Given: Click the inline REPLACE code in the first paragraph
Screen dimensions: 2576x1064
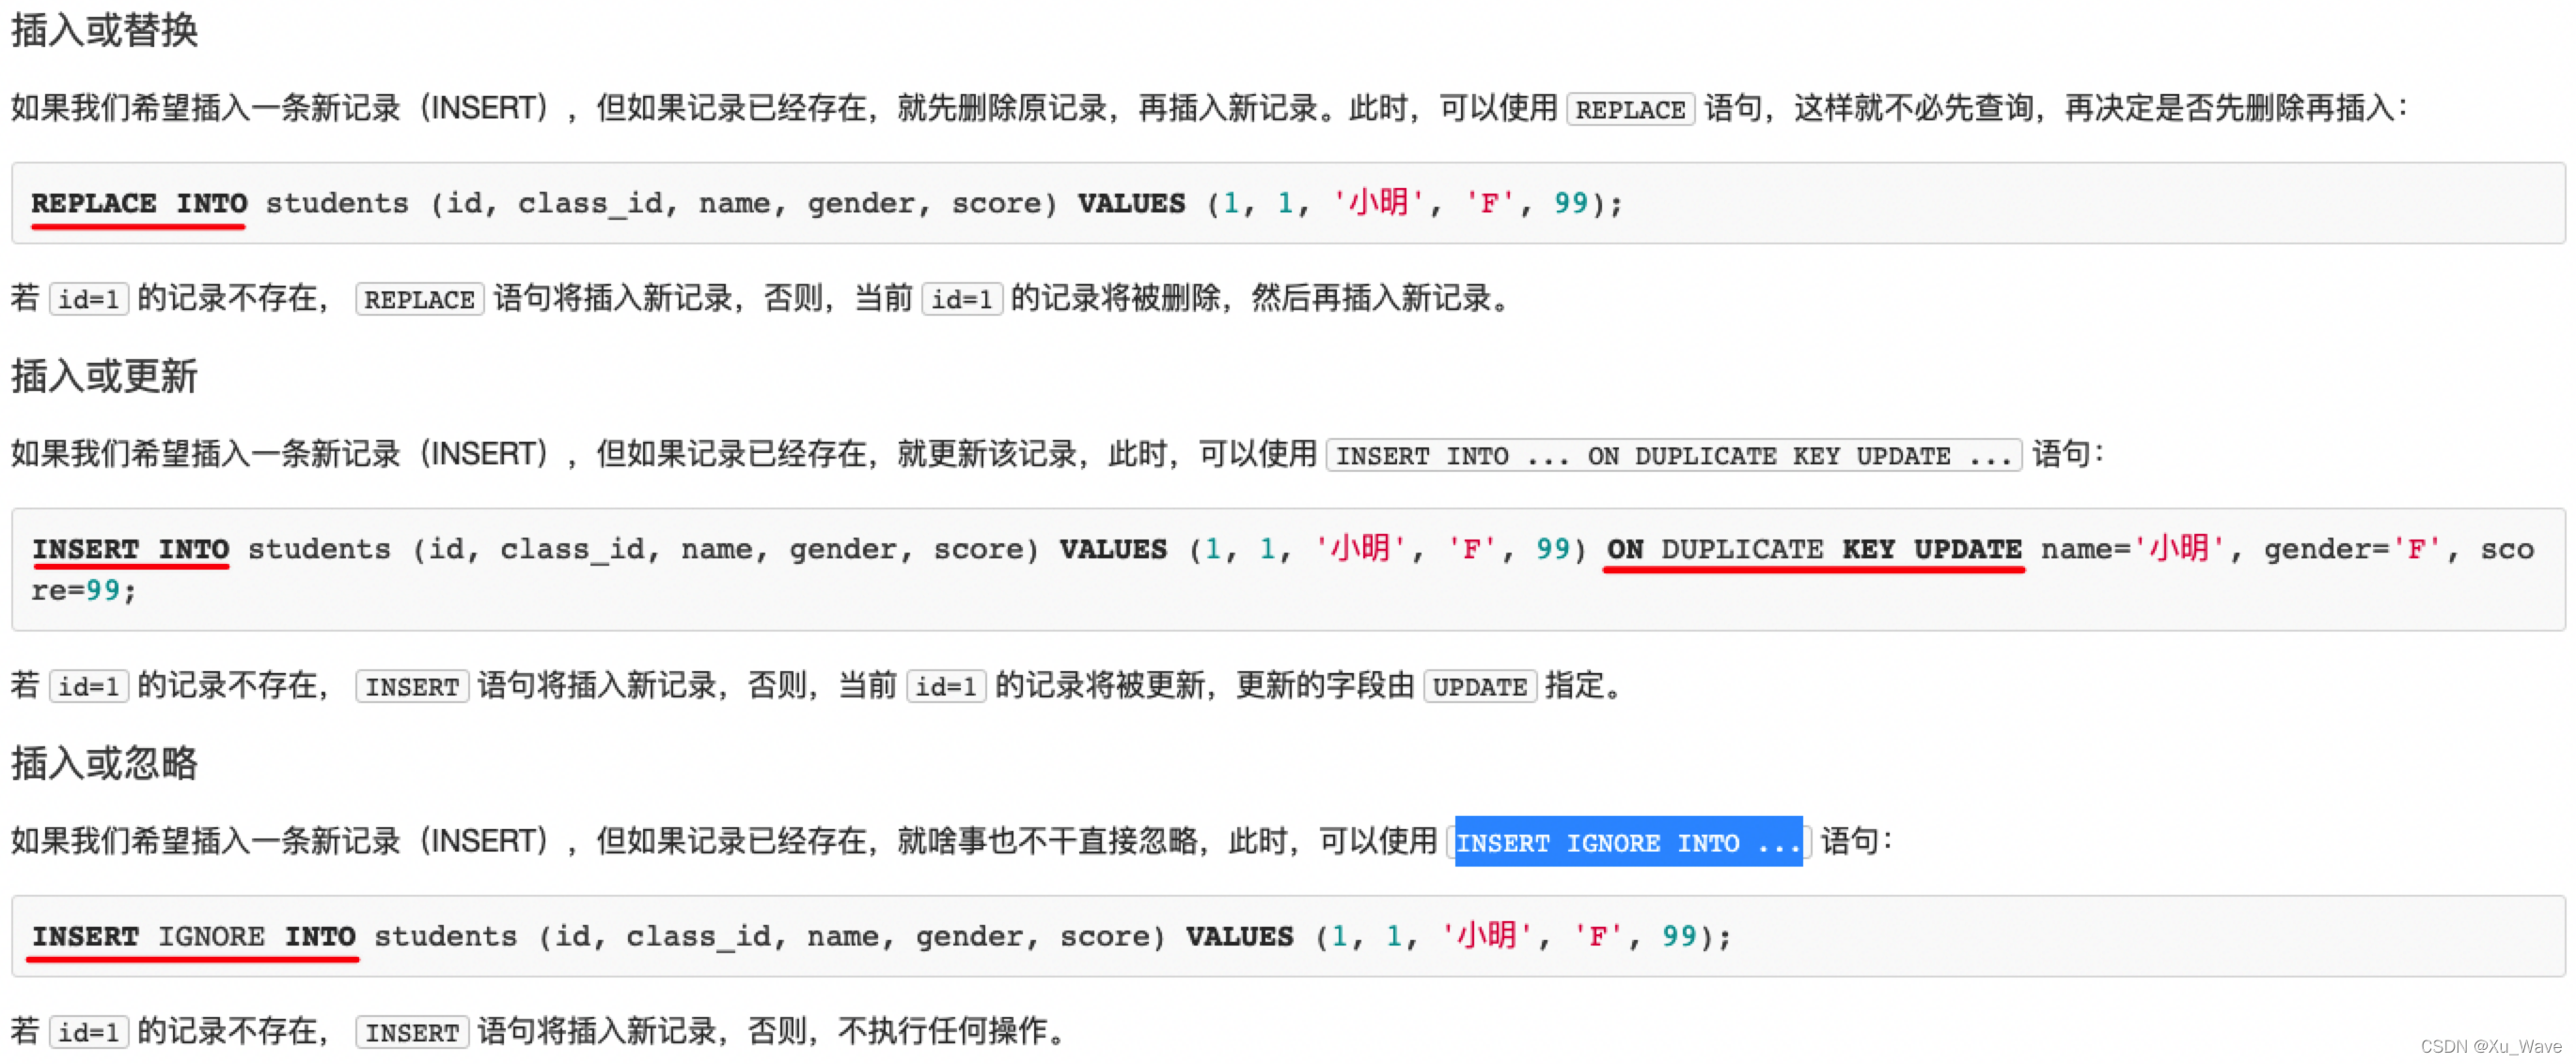Looking at the screenshot, I should [1630, 109].
